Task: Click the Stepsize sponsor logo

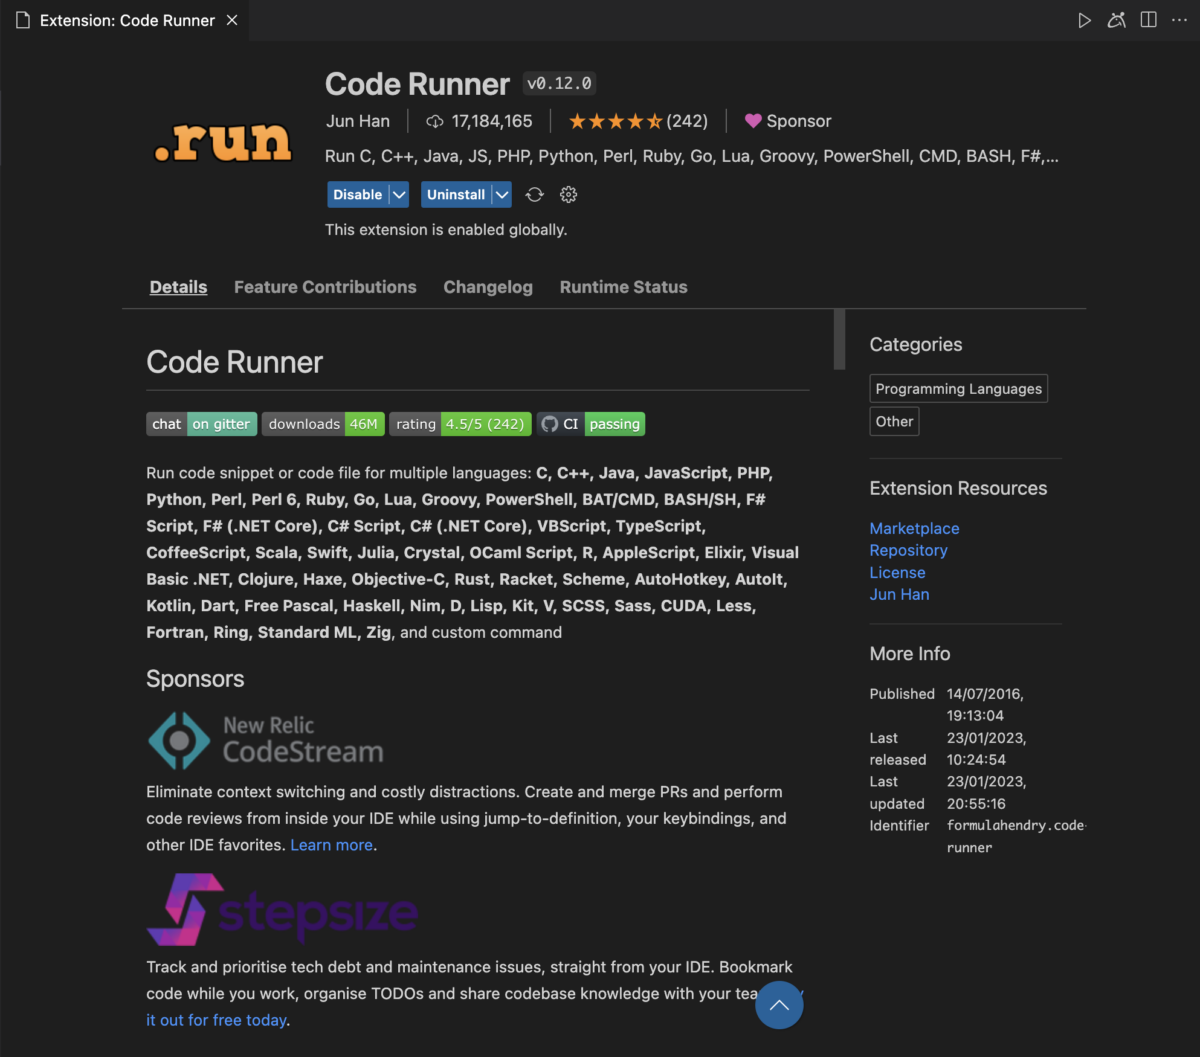Action: 282,909
